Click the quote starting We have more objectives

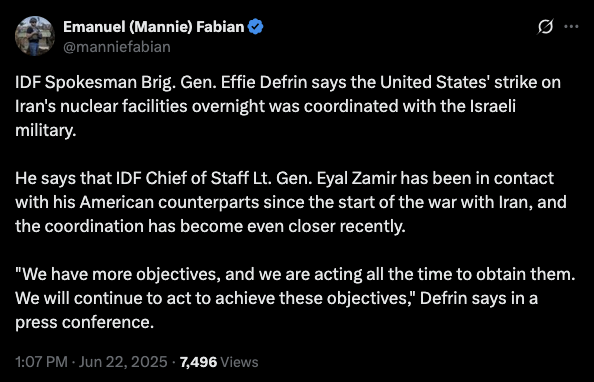(x=295, y=274)
